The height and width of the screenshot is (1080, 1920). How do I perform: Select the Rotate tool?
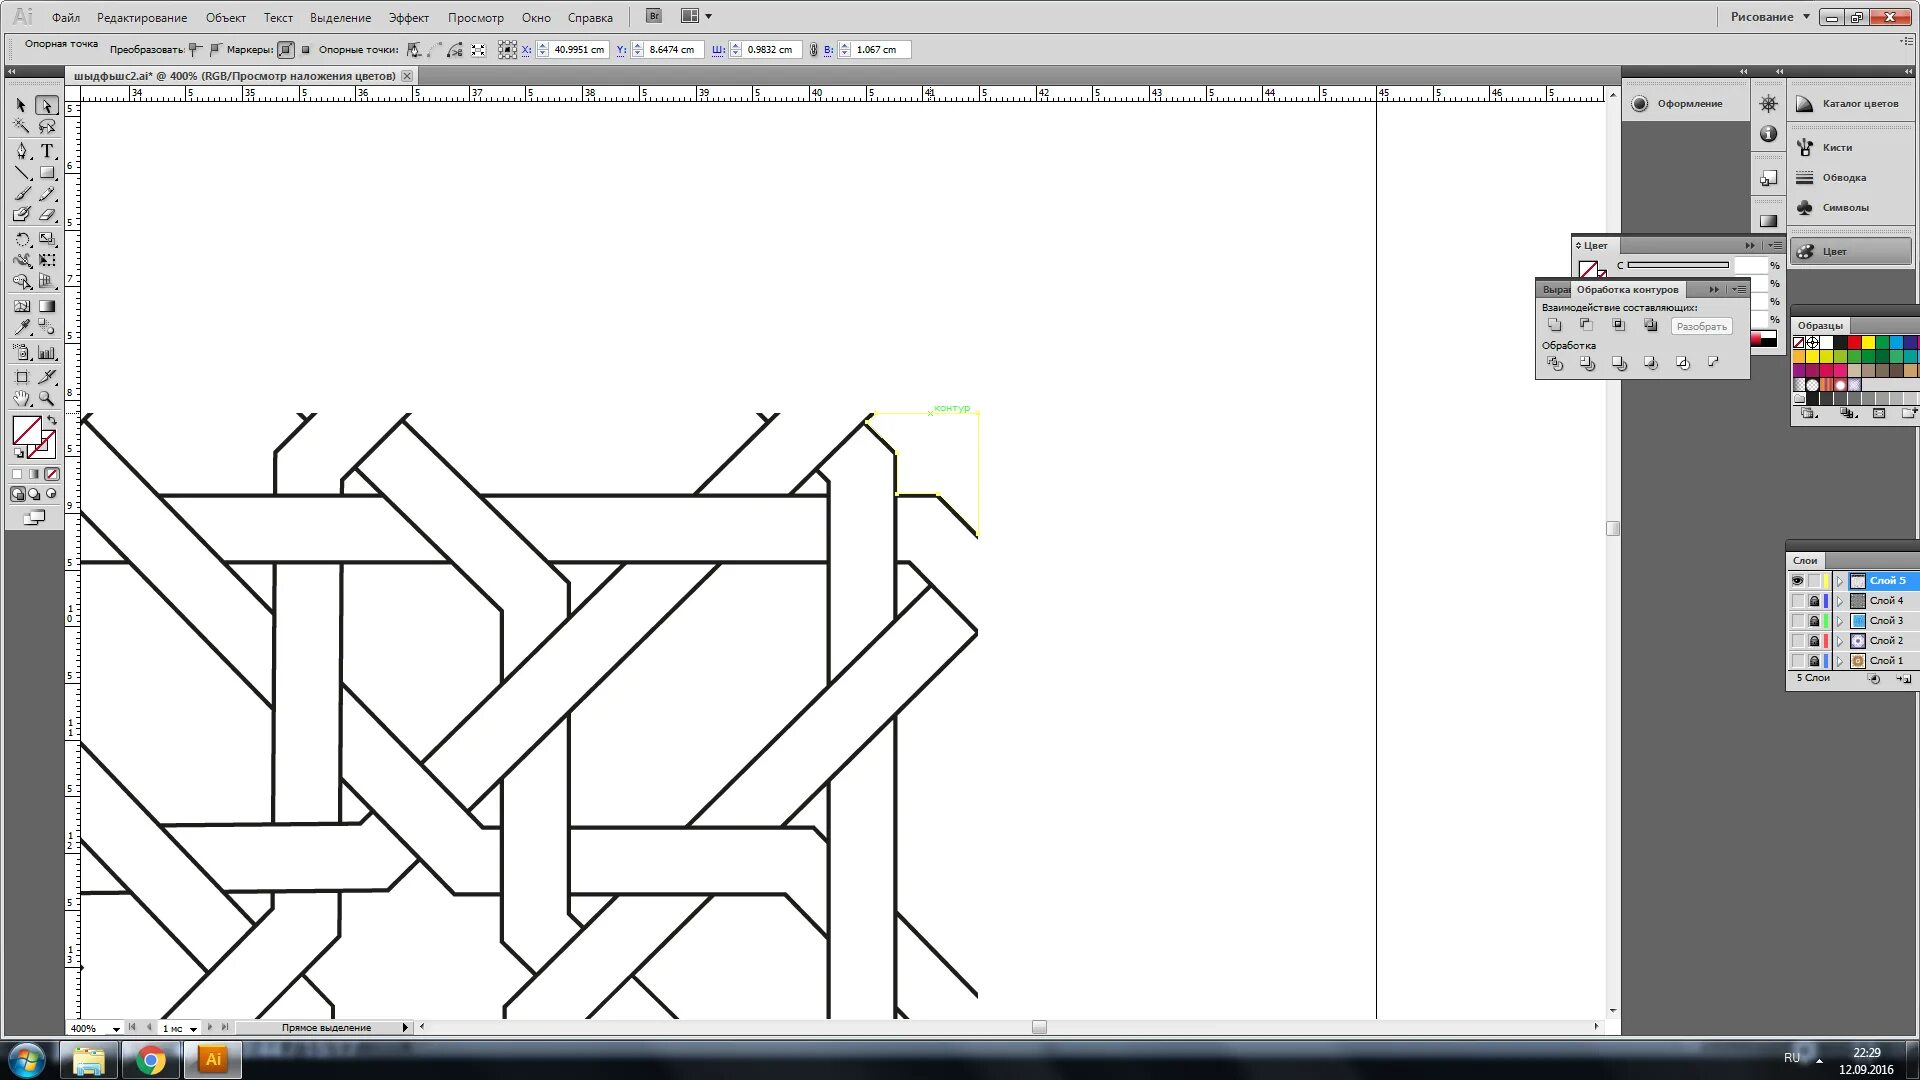pos(22,240)
